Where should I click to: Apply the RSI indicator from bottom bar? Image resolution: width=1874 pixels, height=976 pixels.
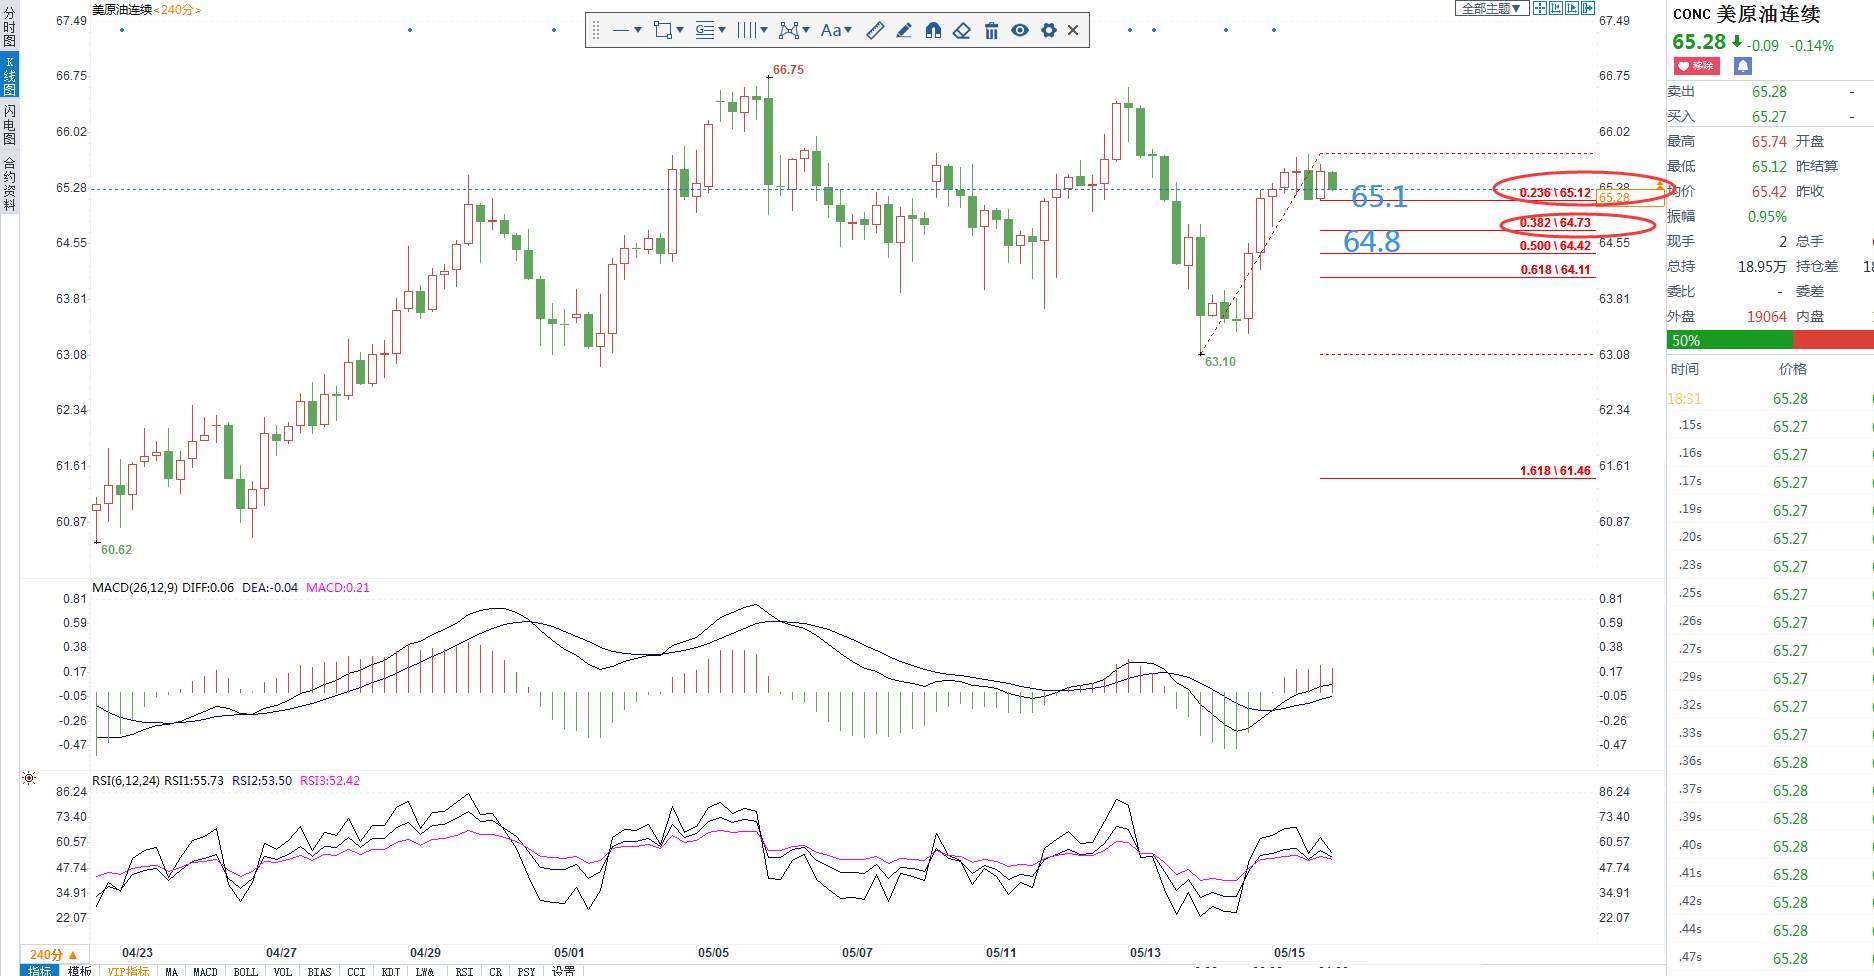(465, 970)
